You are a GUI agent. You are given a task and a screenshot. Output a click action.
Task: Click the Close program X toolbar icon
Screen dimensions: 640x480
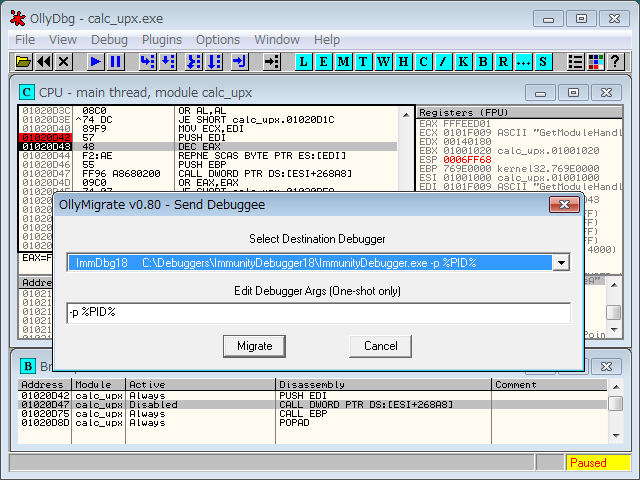tap(63, 62)
